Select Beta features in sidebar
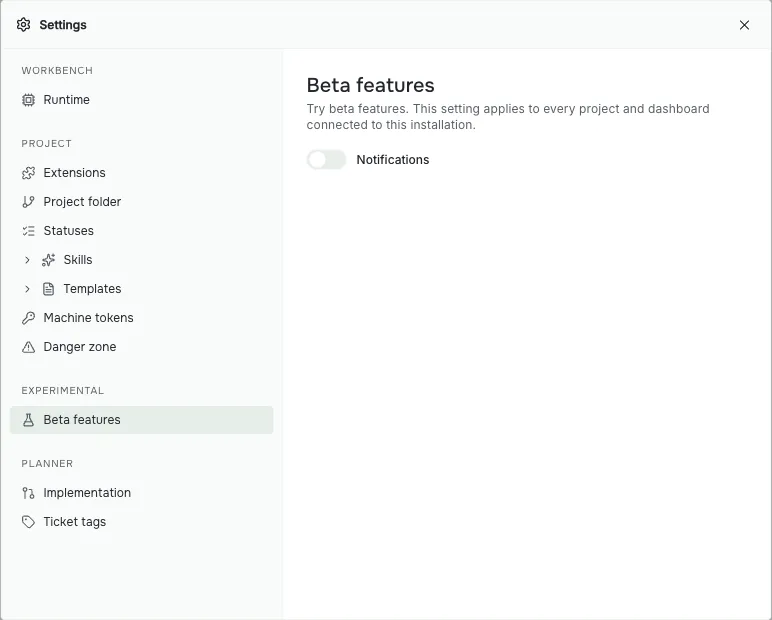 (142, 420)
